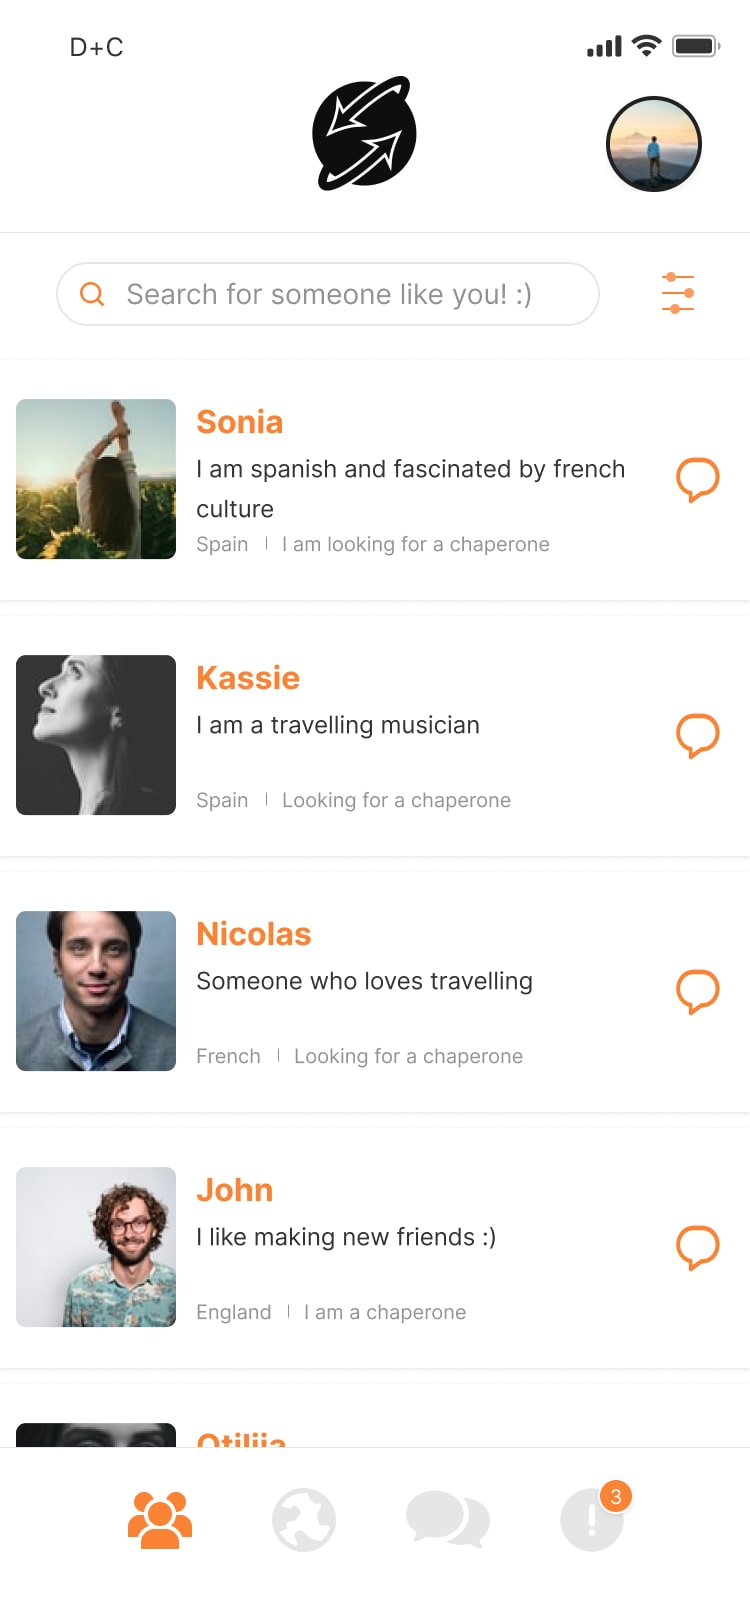The image size is (750, 1624).
Task: Tap the chat bubble beside John
Action: tap(698, 1248)
